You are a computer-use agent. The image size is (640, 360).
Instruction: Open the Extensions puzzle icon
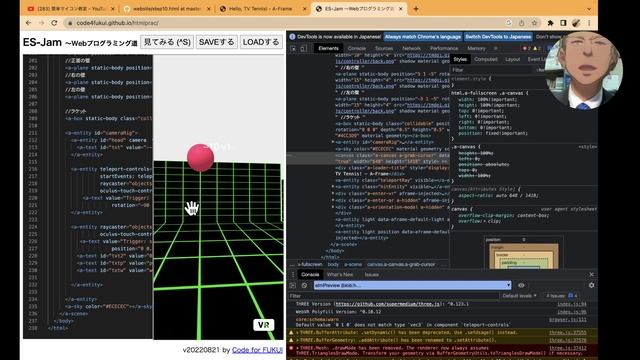[x=550, y=23]
